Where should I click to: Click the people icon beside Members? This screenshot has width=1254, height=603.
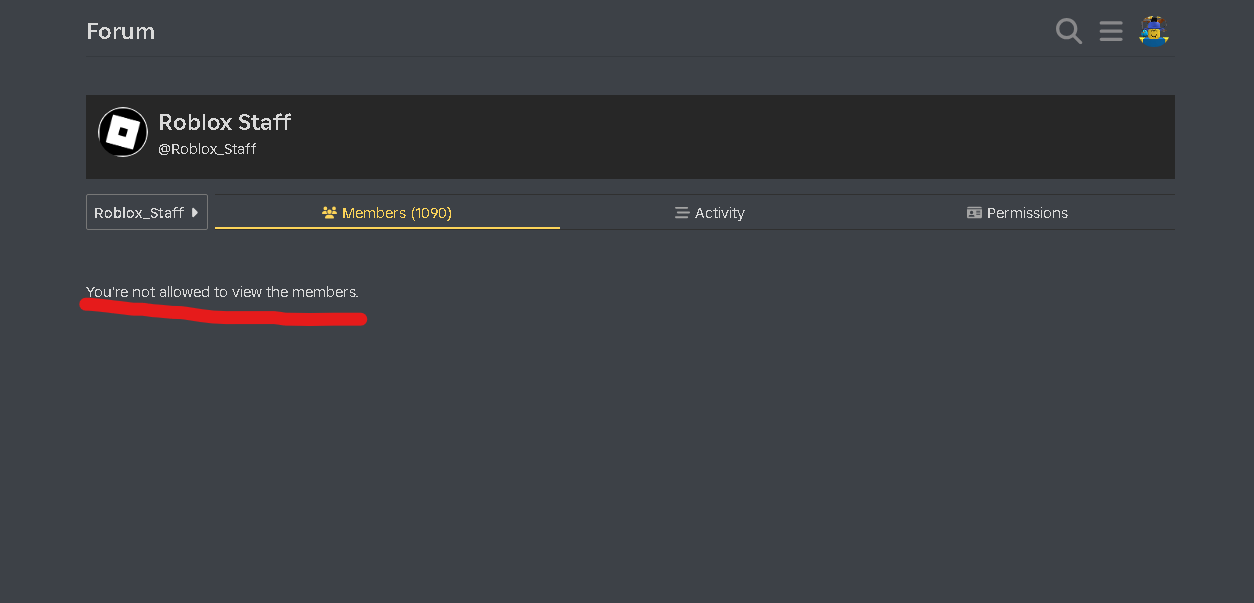click(x=329, y=213)
